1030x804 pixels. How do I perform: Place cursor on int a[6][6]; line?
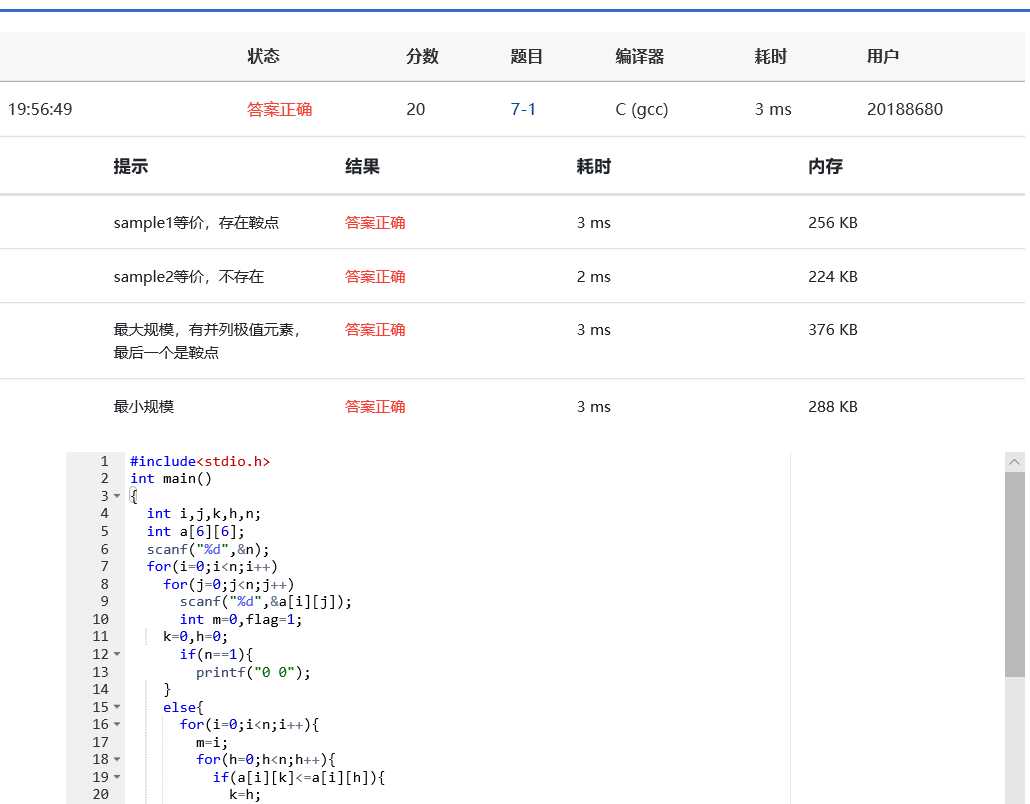pos(195,531)
